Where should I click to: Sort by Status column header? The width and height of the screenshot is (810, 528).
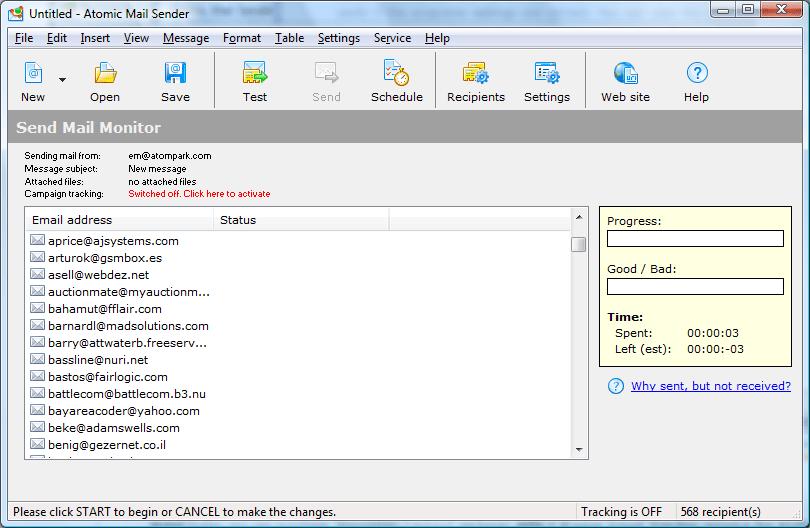click(301, 220)
